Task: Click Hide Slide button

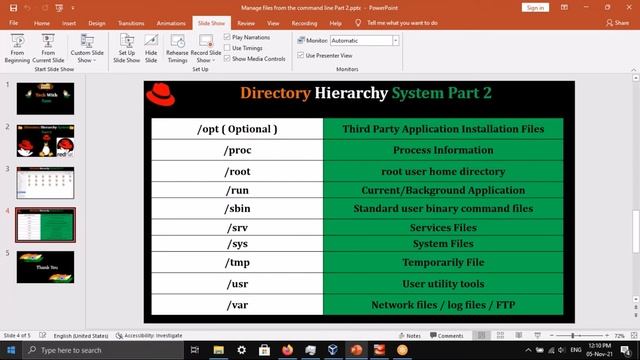Action: [151, 49]
